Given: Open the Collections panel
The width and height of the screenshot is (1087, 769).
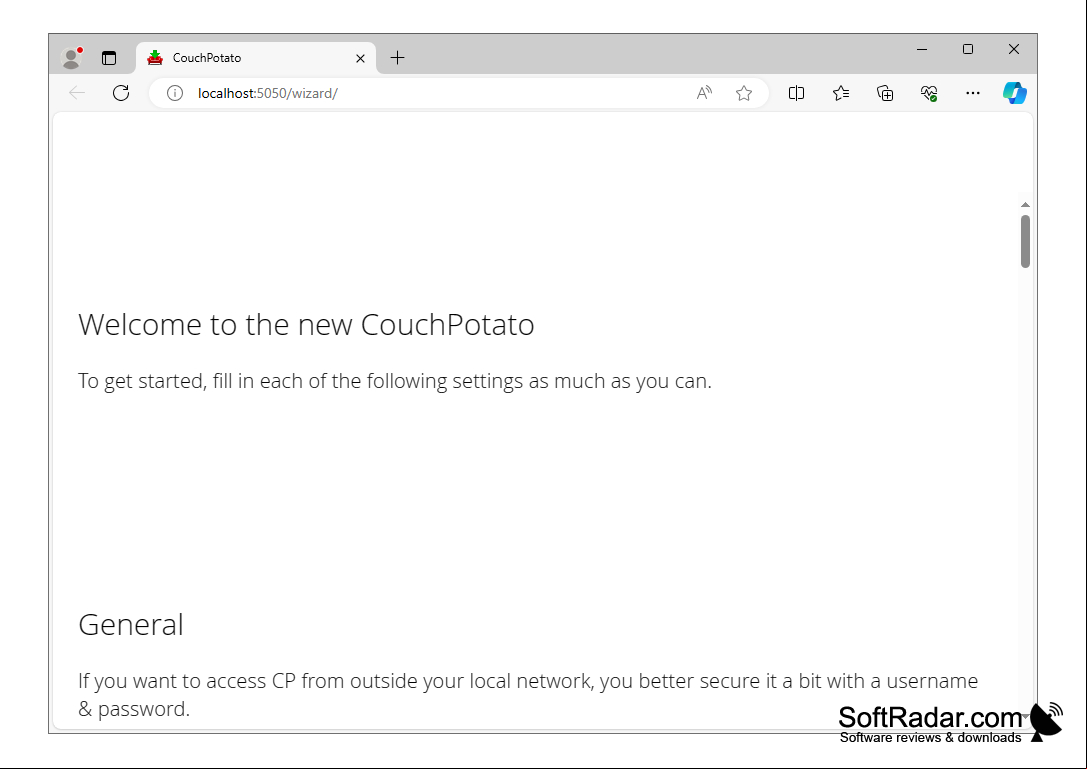Looking at the screenshot, I should pyautogui.click(x=885, y=93).
